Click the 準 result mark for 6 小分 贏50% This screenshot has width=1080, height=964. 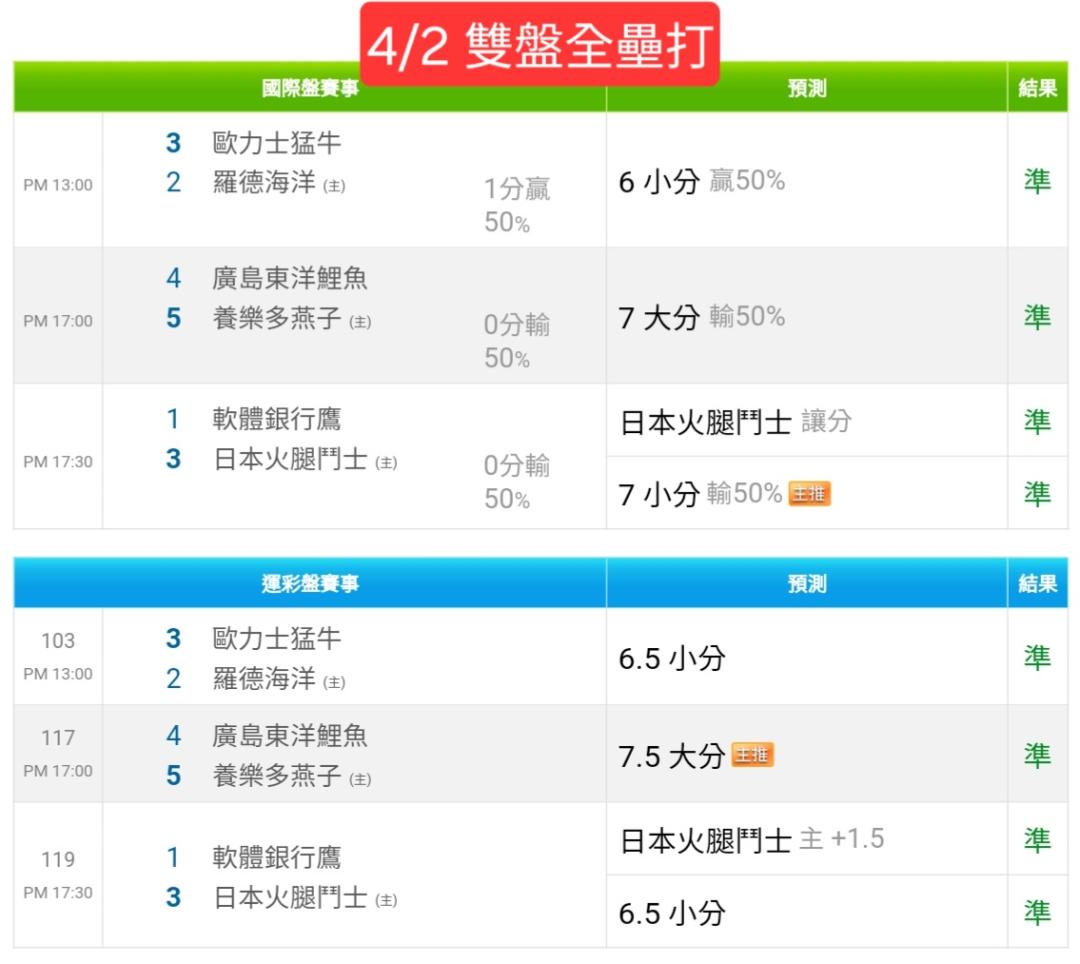click(1037, 181)
